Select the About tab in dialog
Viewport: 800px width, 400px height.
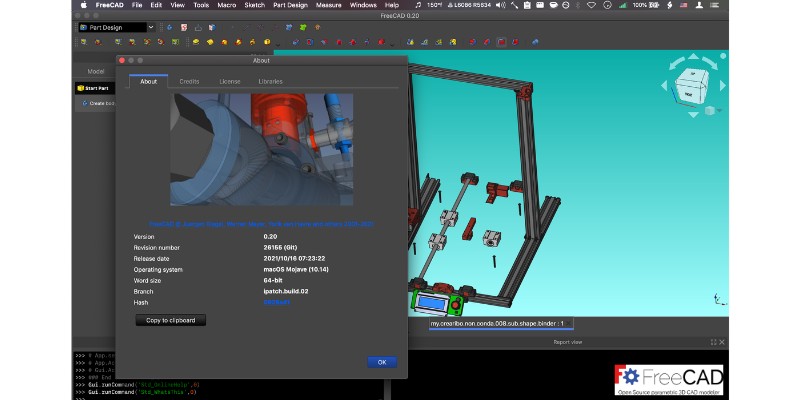[x=148, y=82]
